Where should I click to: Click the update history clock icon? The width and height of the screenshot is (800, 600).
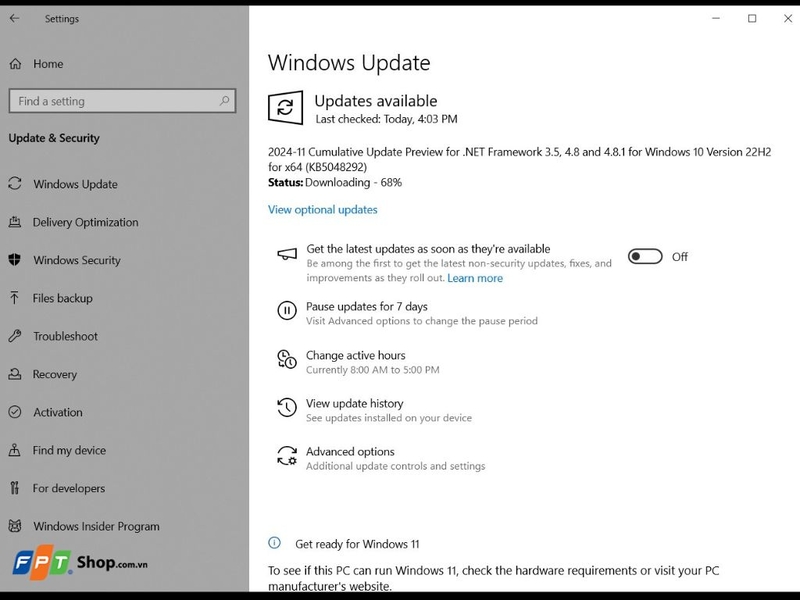click(x=287, y=408)
